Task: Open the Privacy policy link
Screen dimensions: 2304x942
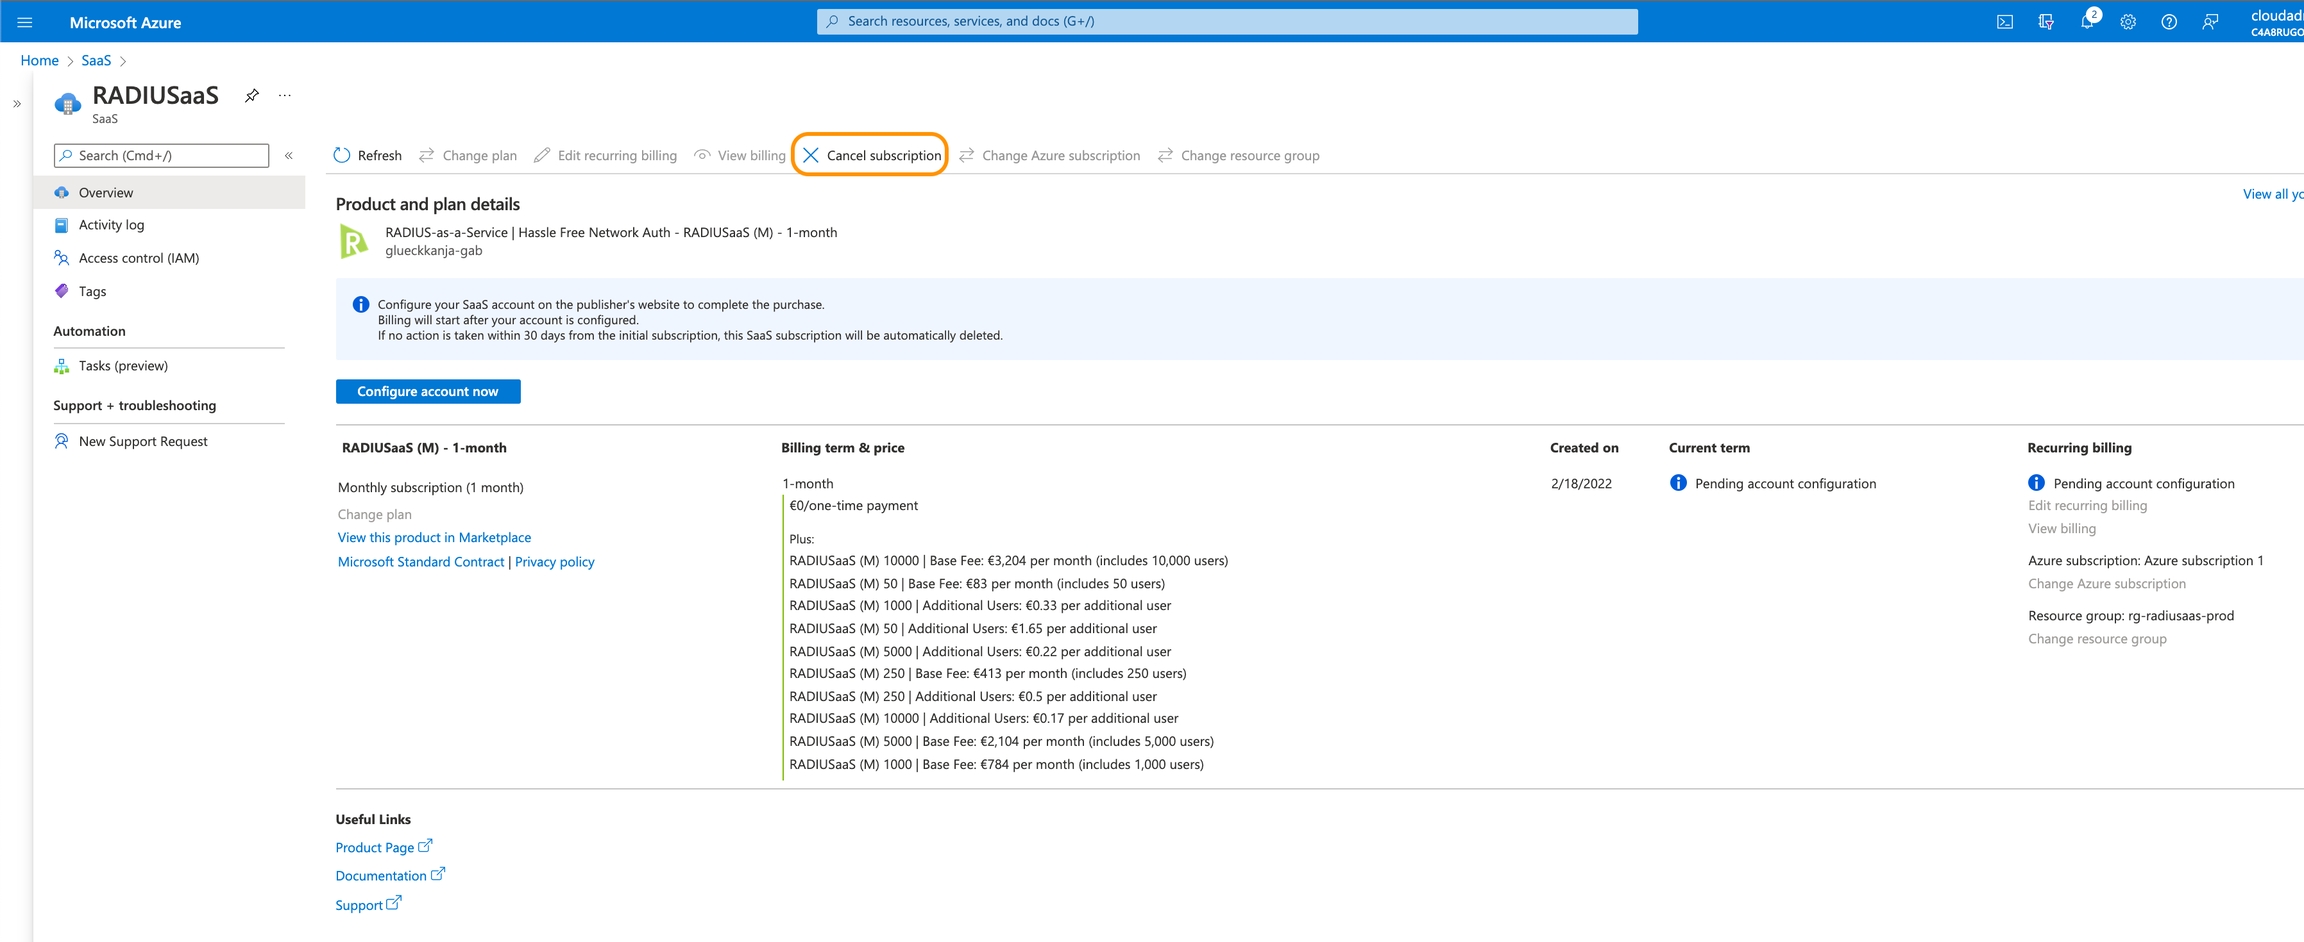Action: click(554, 562)
